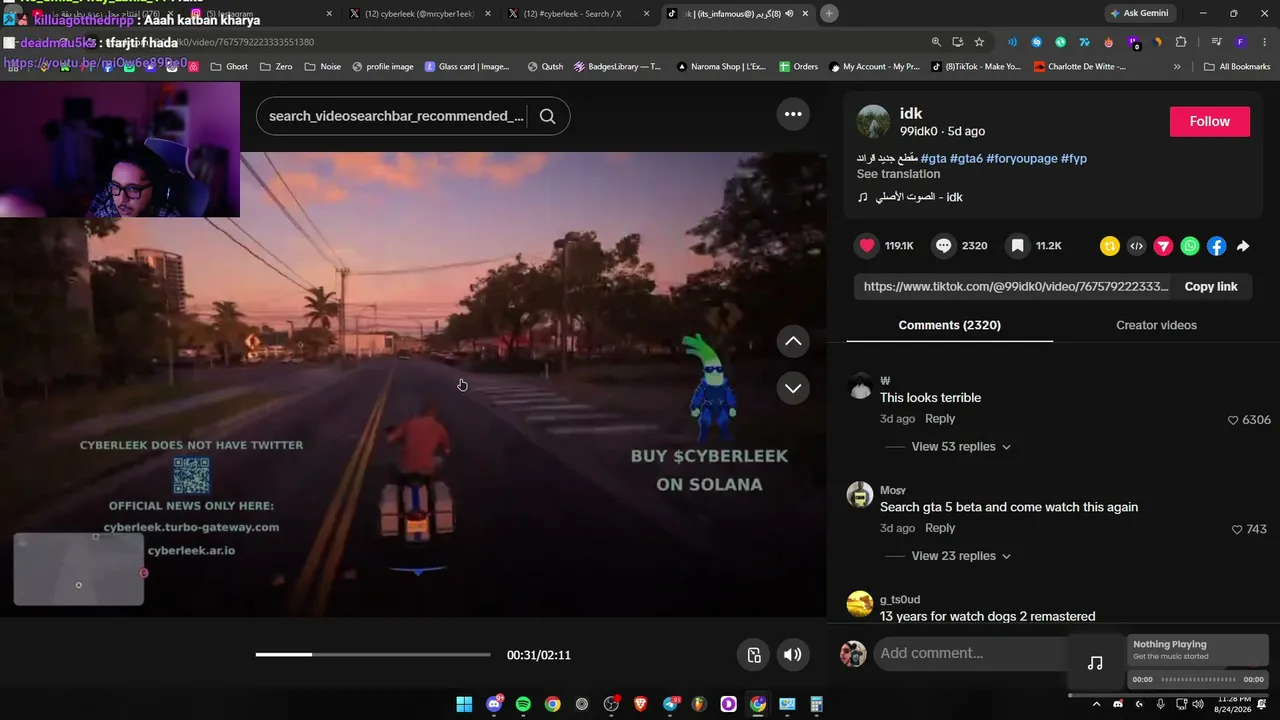This screenshot has width=1280, height=720.
Task: Open the three-dot video options menu
Action: tap(793, 114)
